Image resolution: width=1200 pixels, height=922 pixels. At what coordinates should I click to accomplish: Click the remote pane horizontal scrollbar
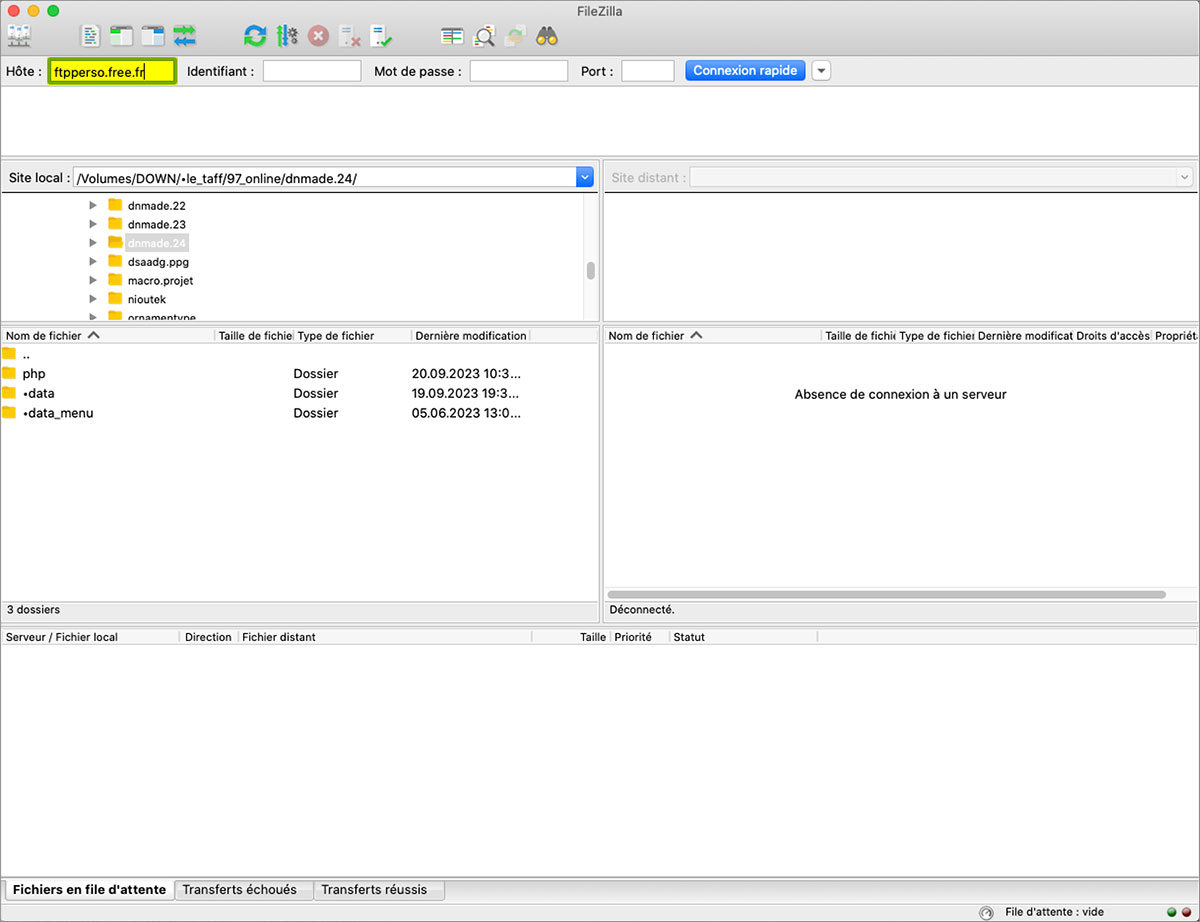(x=886, y=594)
